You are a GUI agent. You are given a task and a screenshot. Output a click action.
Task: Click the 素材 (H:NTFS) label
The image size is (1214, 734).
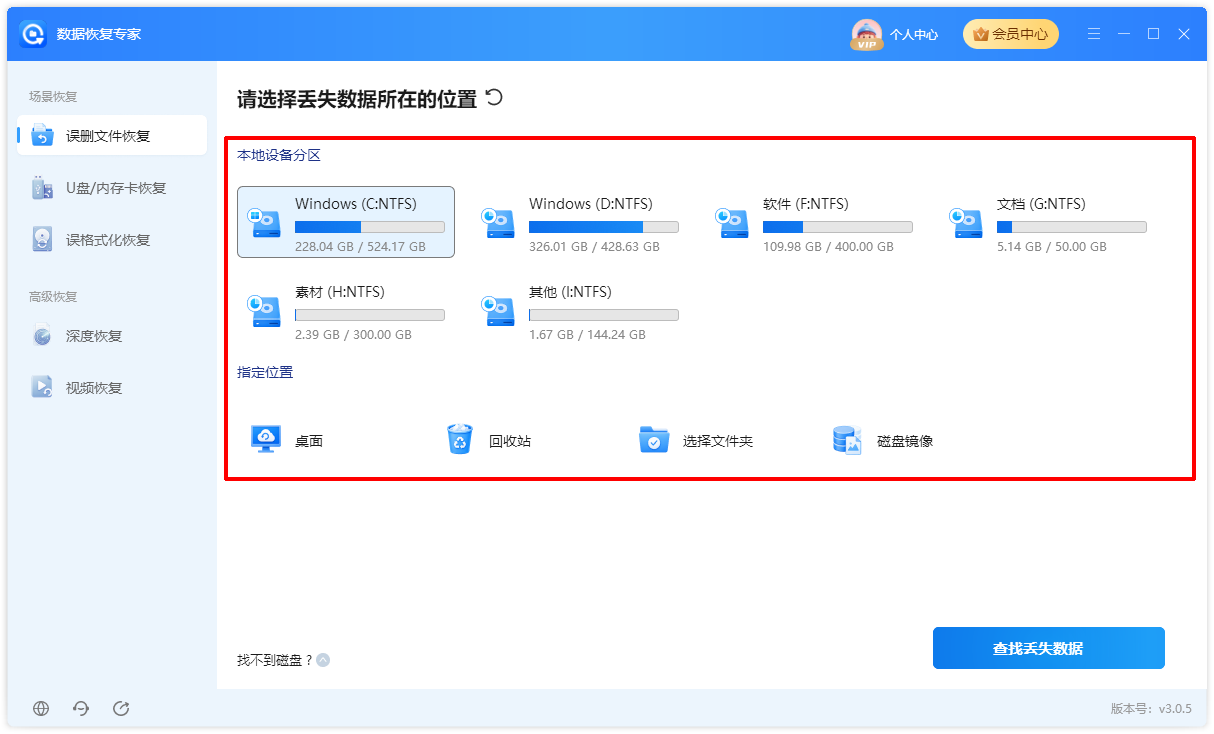pos(339,292)
